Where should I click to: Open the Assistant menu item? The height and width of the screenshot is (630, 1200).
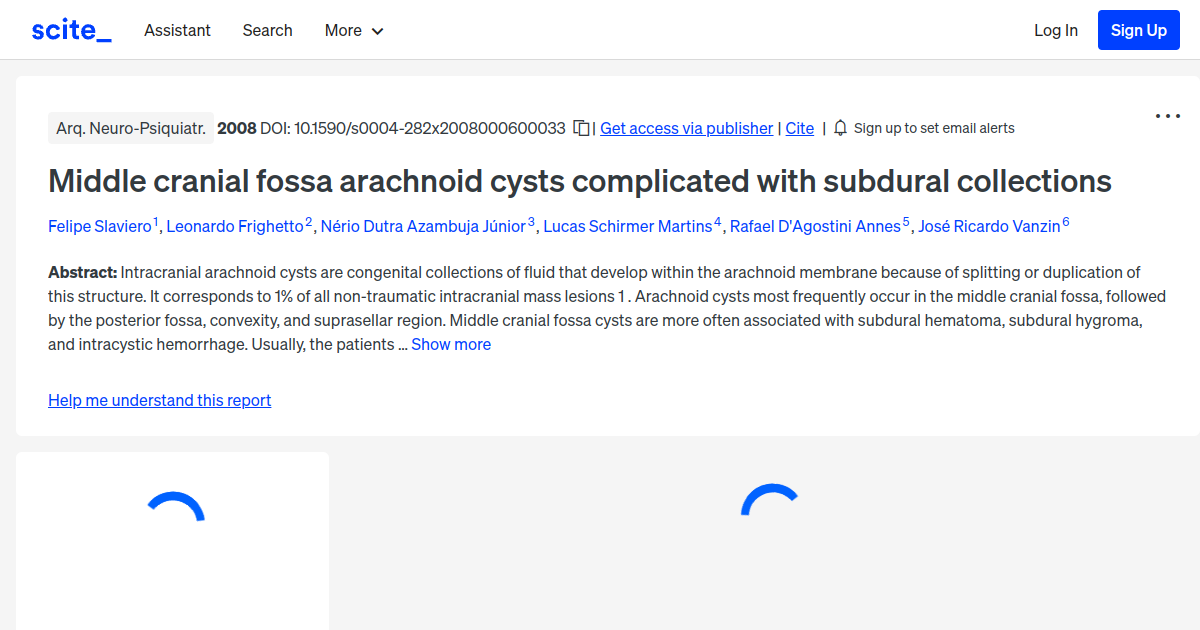click(177, 30)
